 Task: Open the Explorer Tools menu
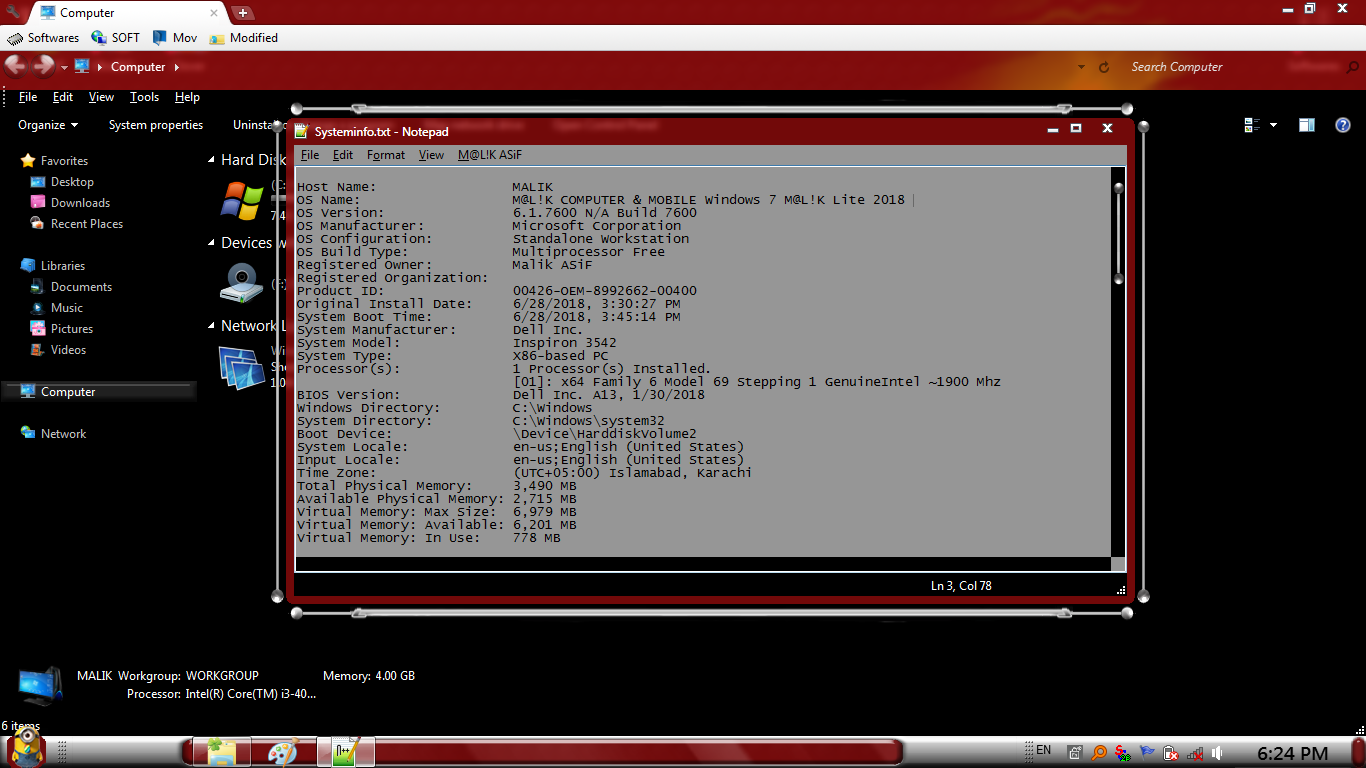pos(144,97)
